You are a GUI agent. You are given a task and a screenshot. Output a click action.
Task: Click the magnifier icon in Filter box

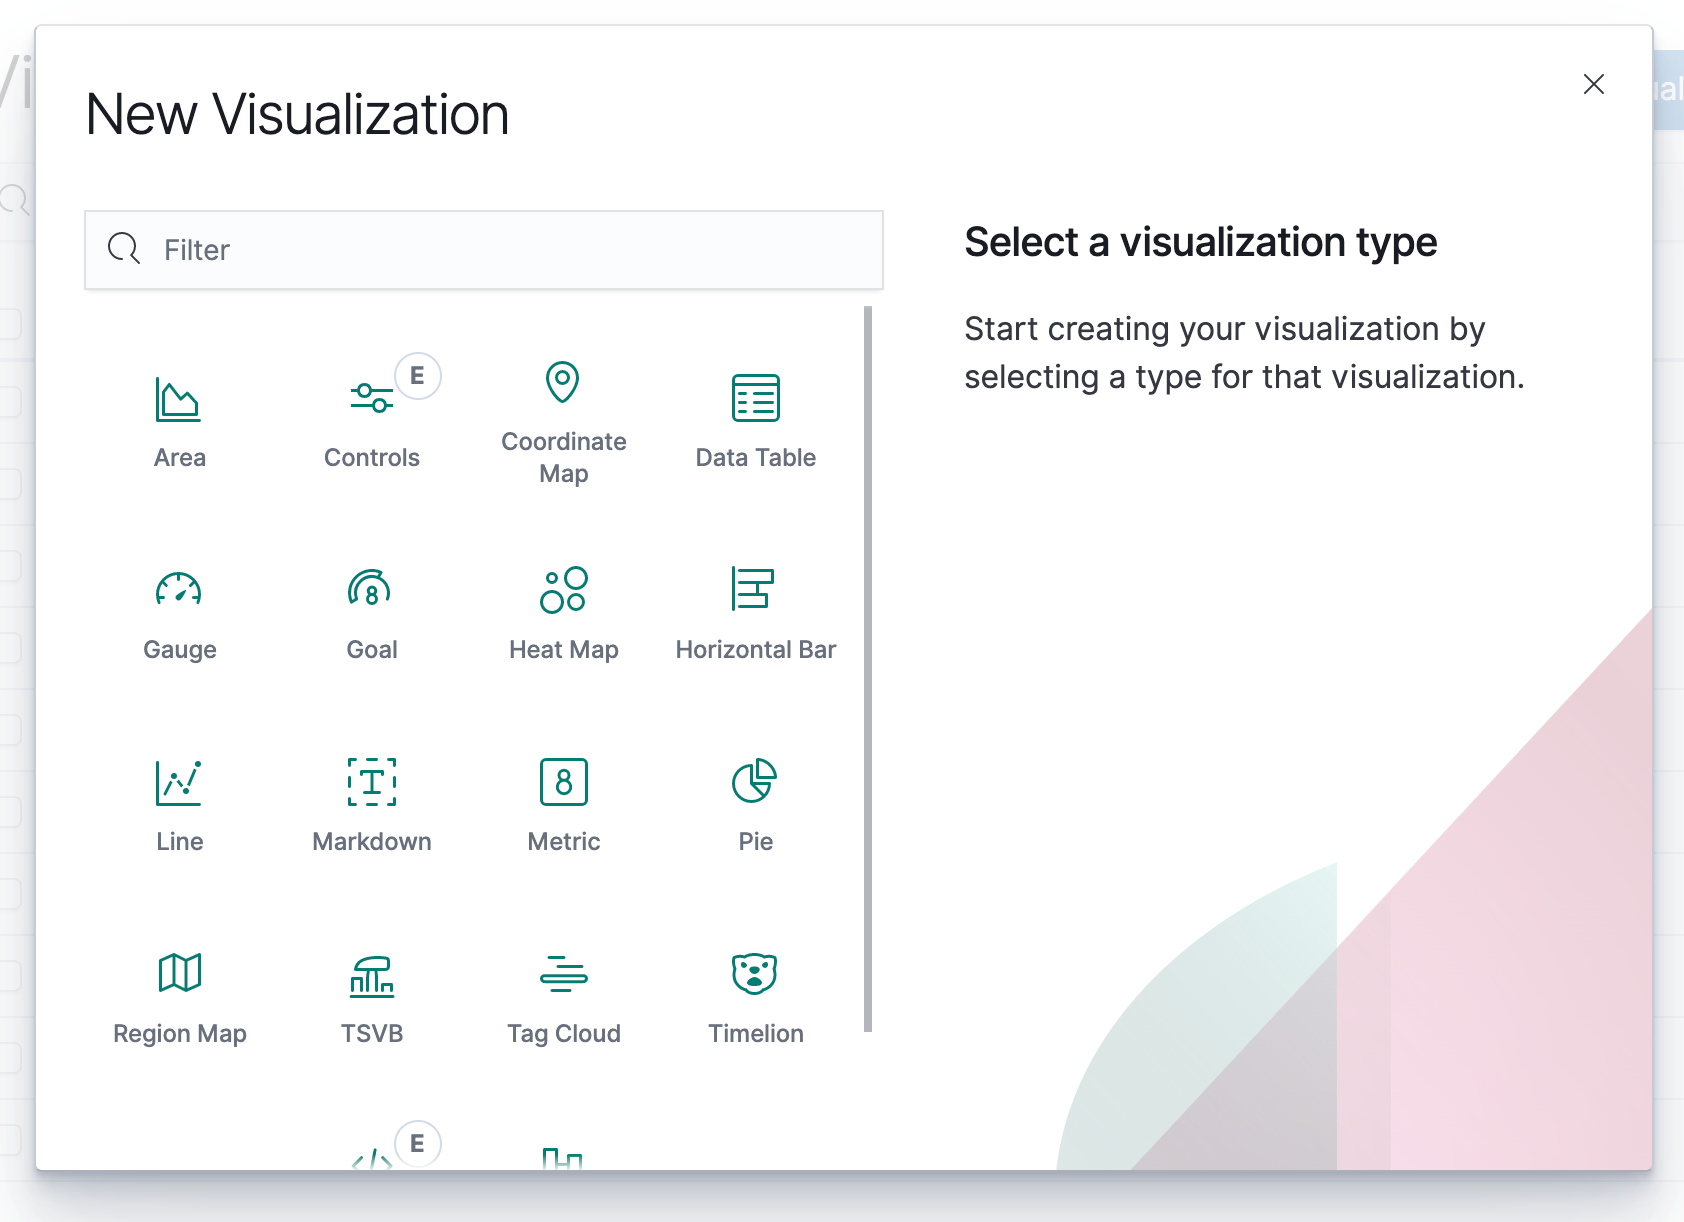tap(124, 248)
